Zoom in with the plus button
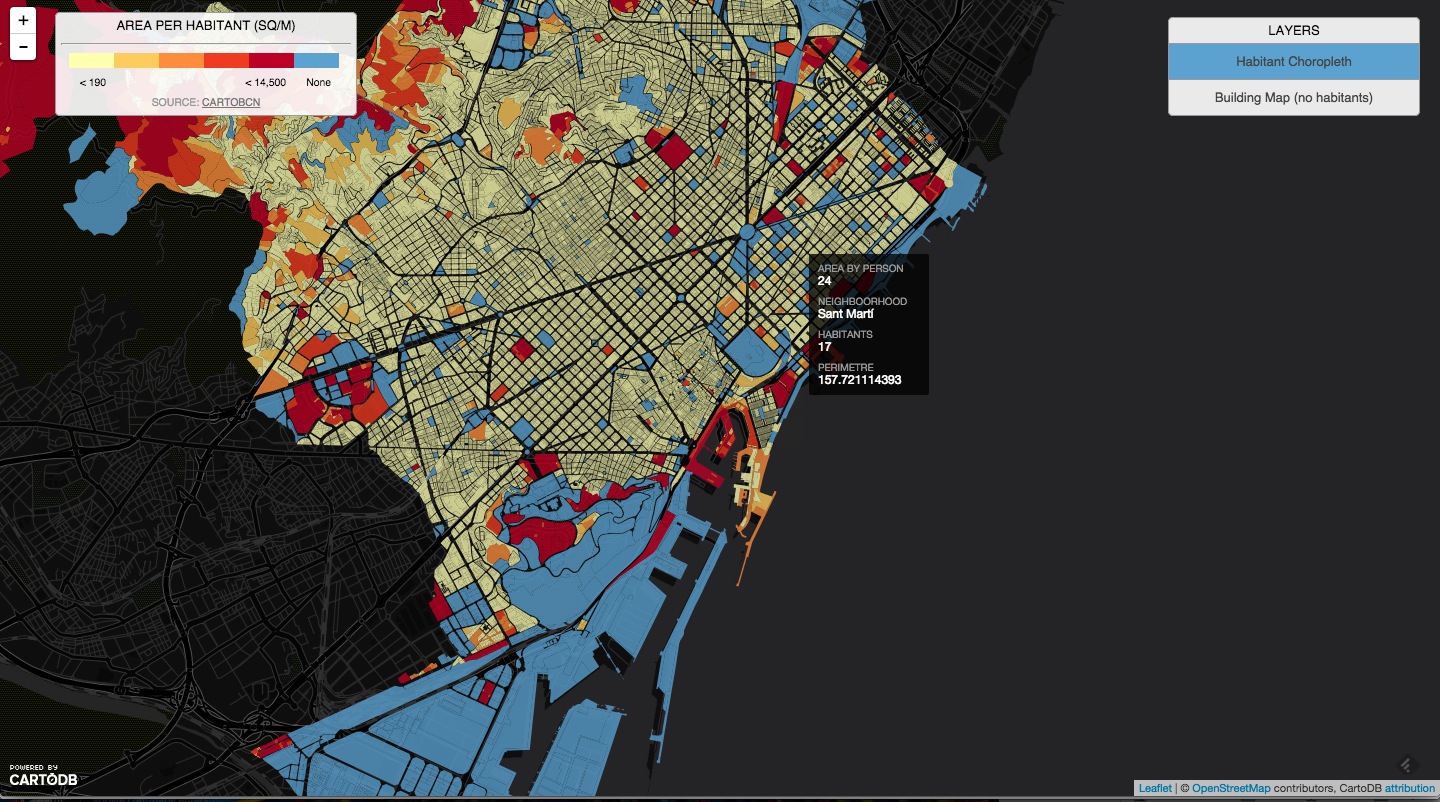 click(x=23, y=21)
